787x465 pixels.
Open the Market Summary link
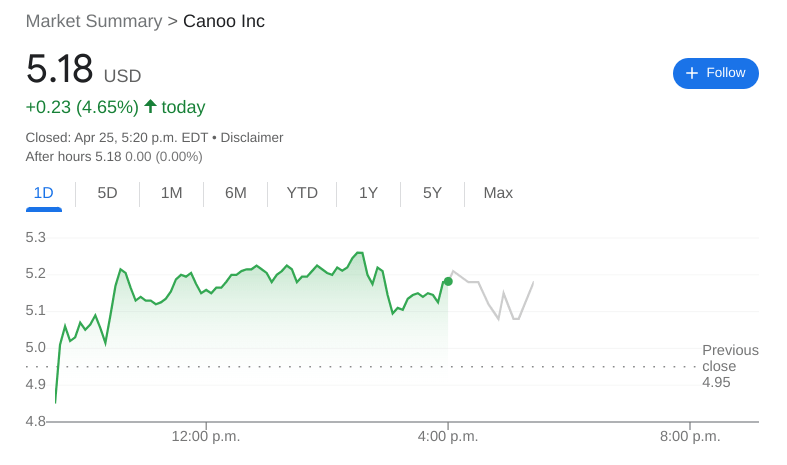click(93, 21)
